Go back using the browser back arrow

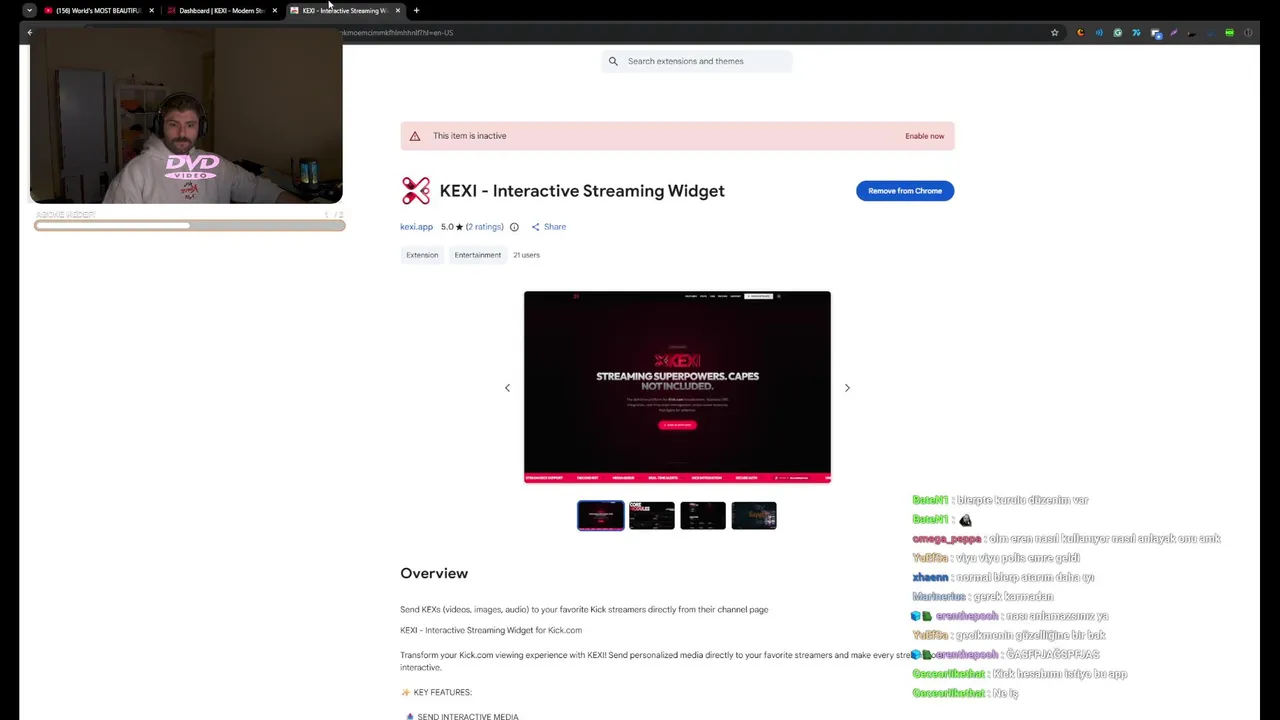pyautogui.click(x=29, y=32)
